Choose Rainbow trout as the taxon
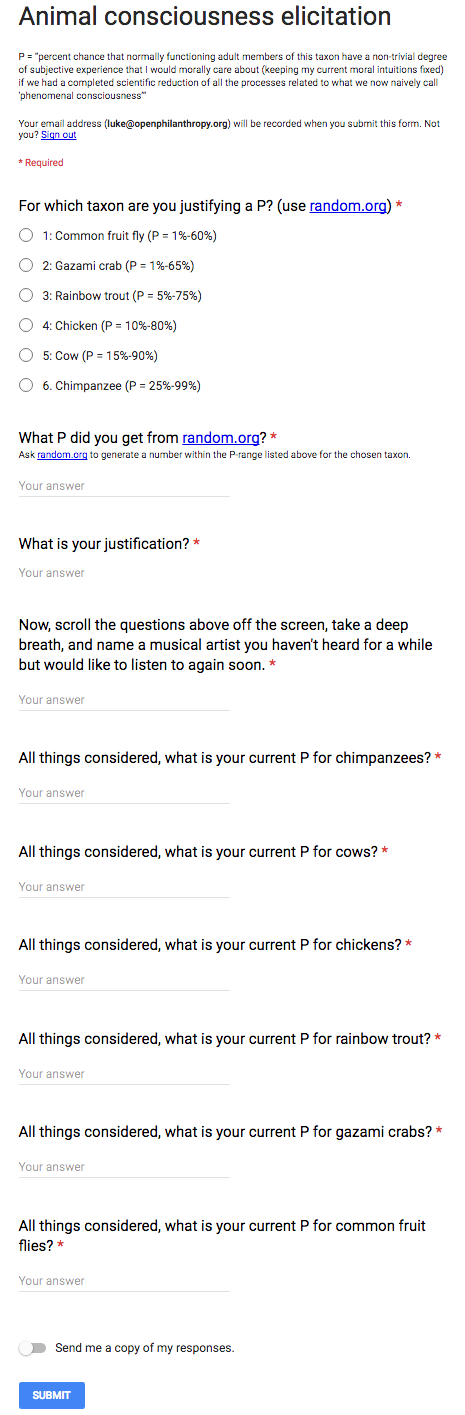 tap(26, 296)
